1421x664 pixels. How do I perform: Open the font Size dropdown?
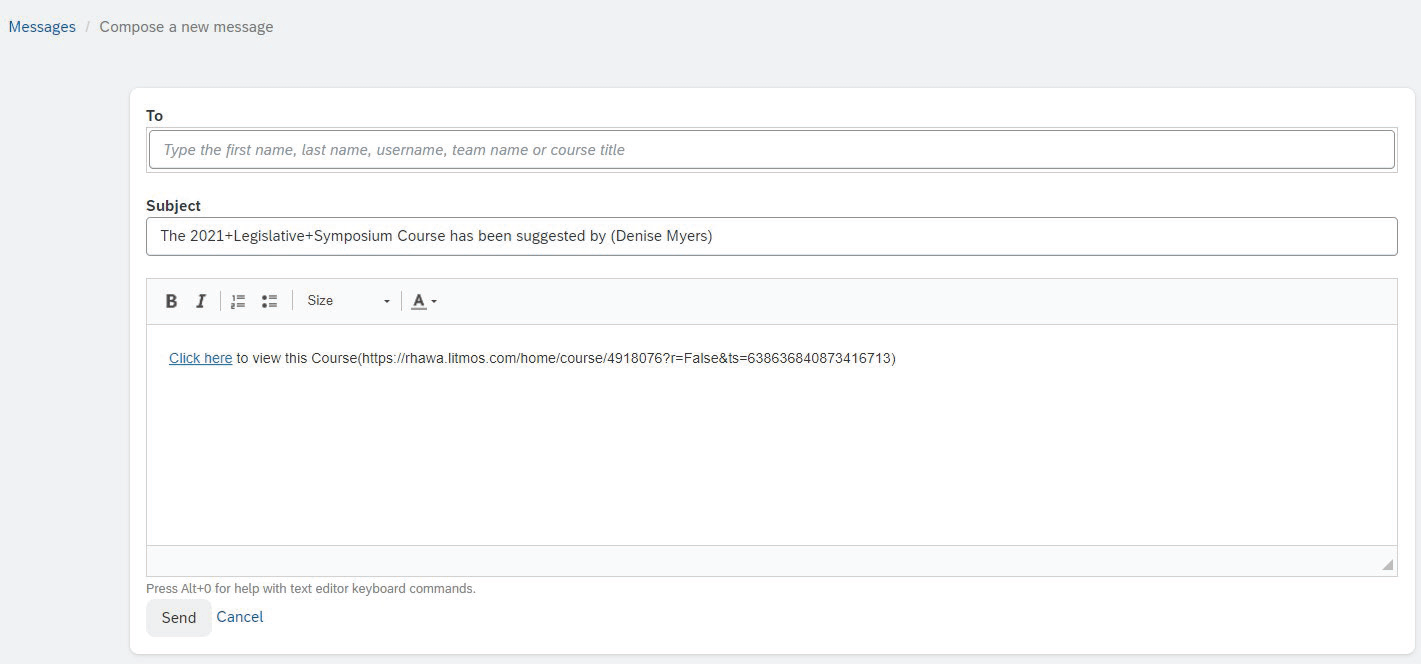(348, 301)
